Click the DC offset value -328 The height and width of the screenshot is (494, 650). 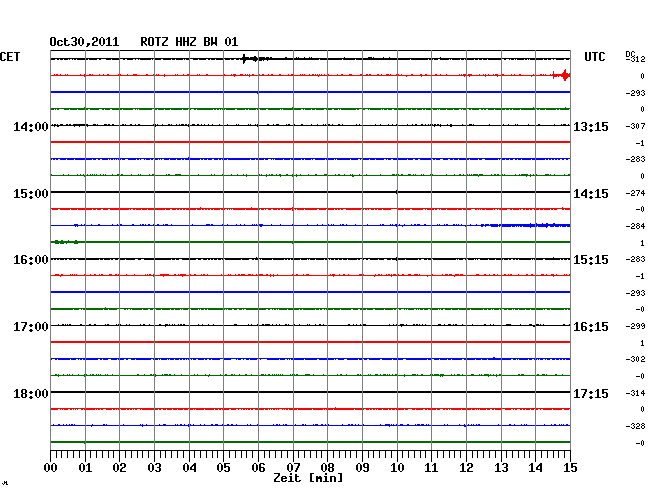click(636, 426)
